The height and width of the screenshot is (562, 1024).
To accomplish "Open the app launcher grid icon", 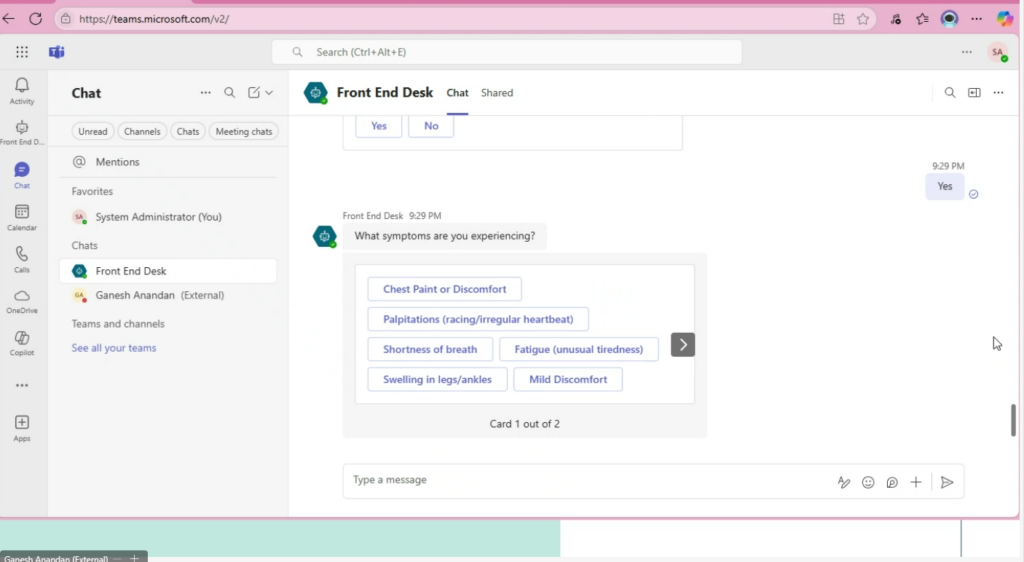I will [x=22, y=52].
